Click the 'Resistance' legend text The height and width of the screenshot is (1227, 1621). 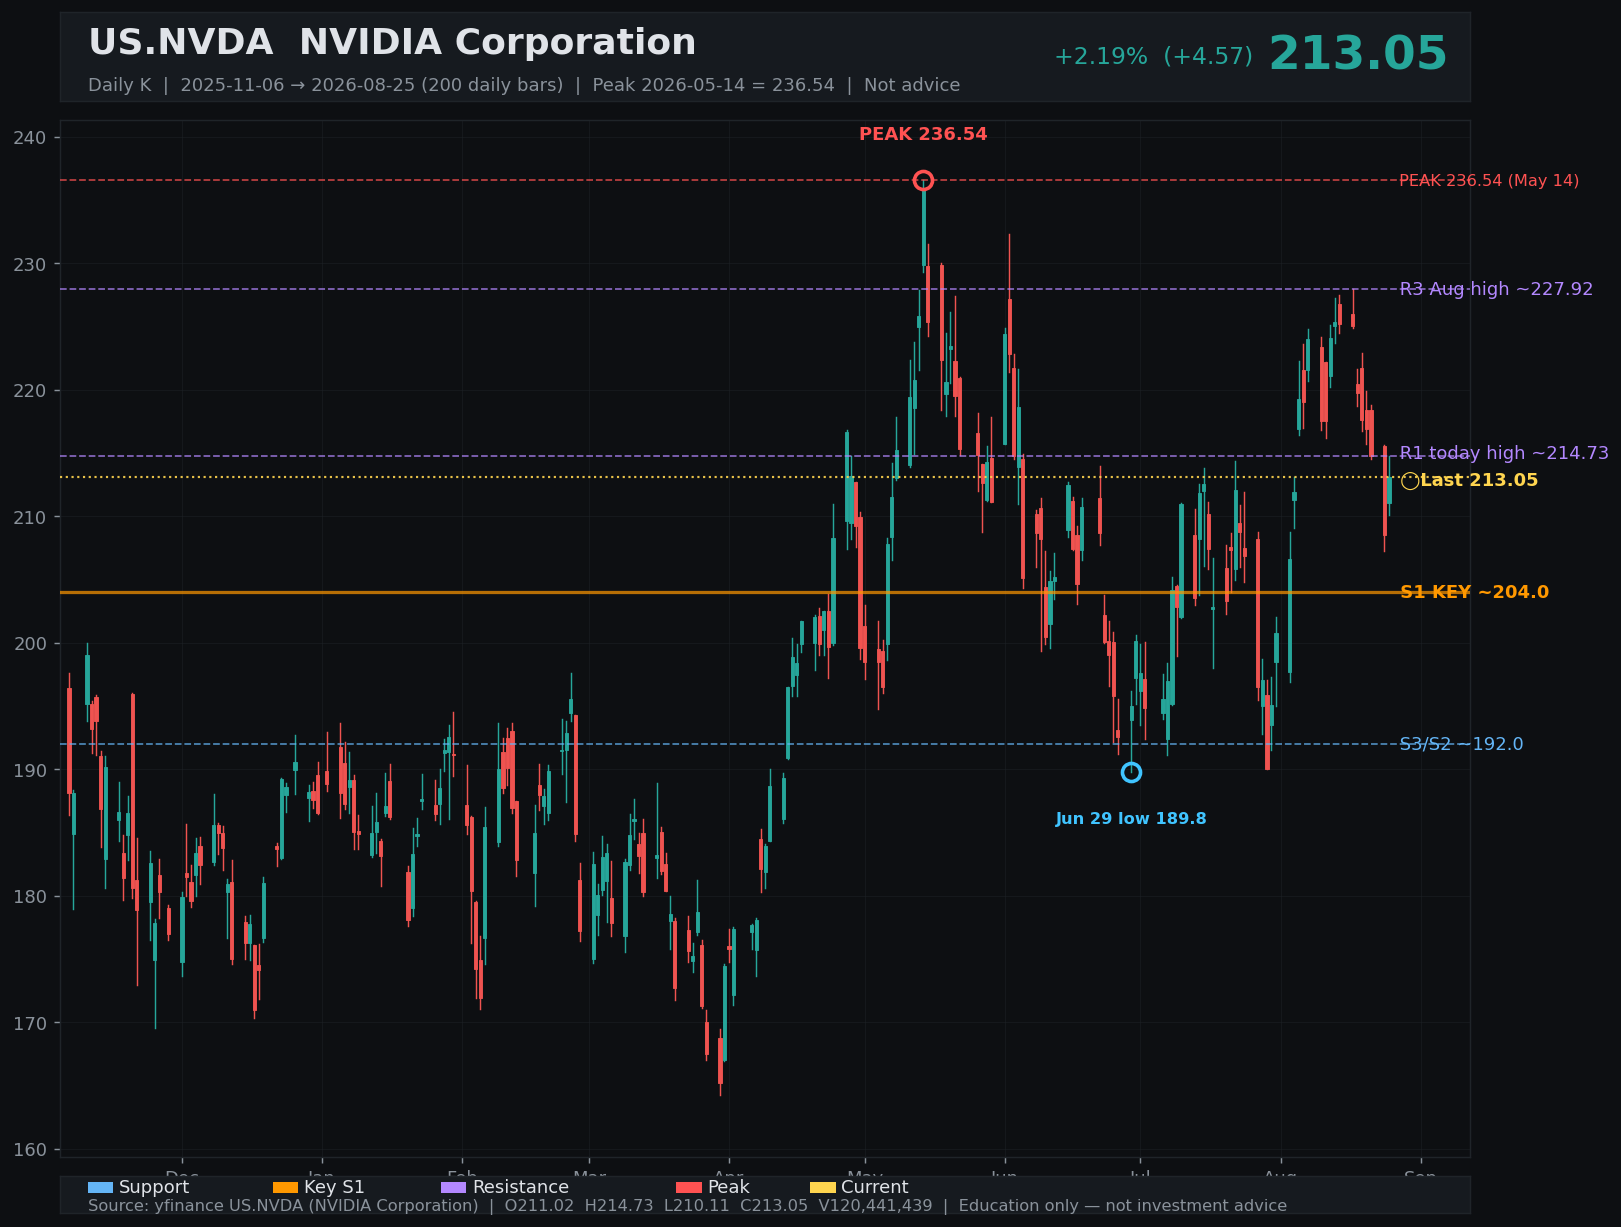(521, 1188)
